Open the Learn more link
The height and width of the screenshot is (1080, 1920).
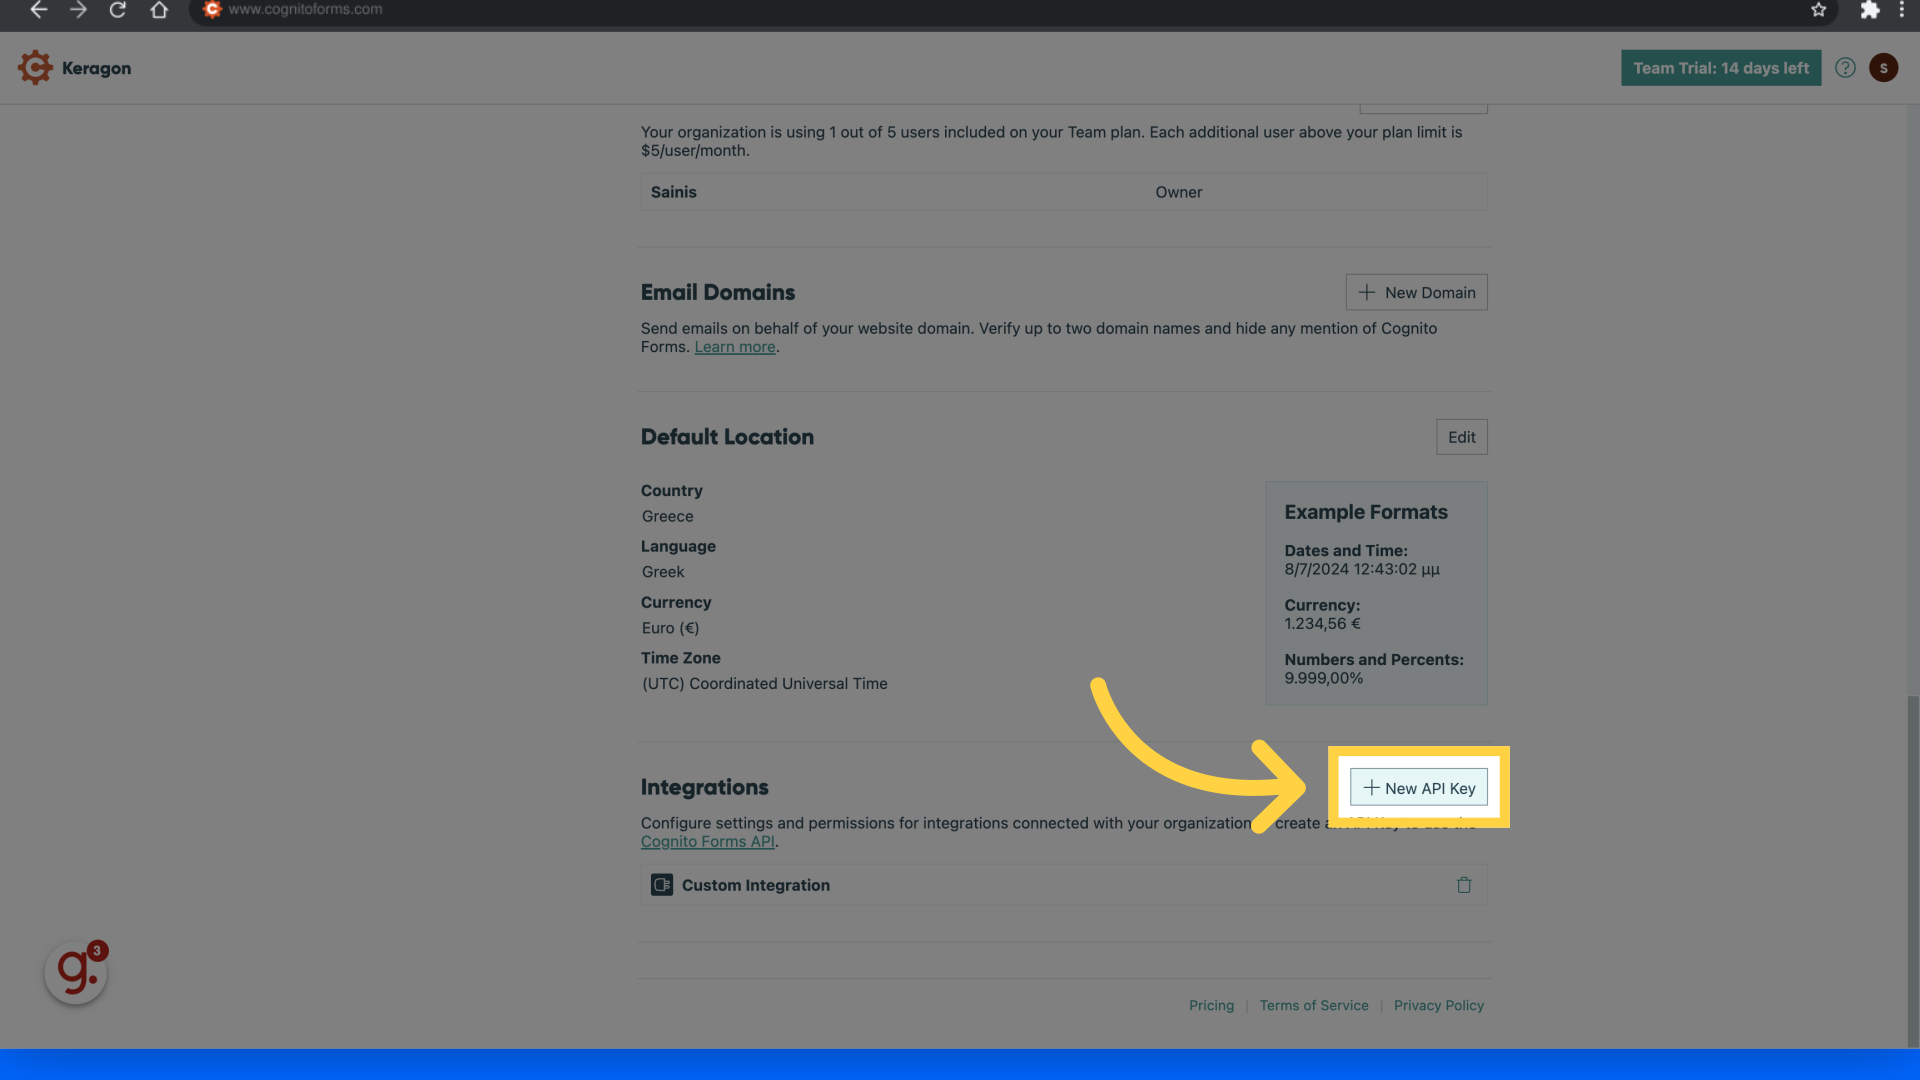[735, 346]
